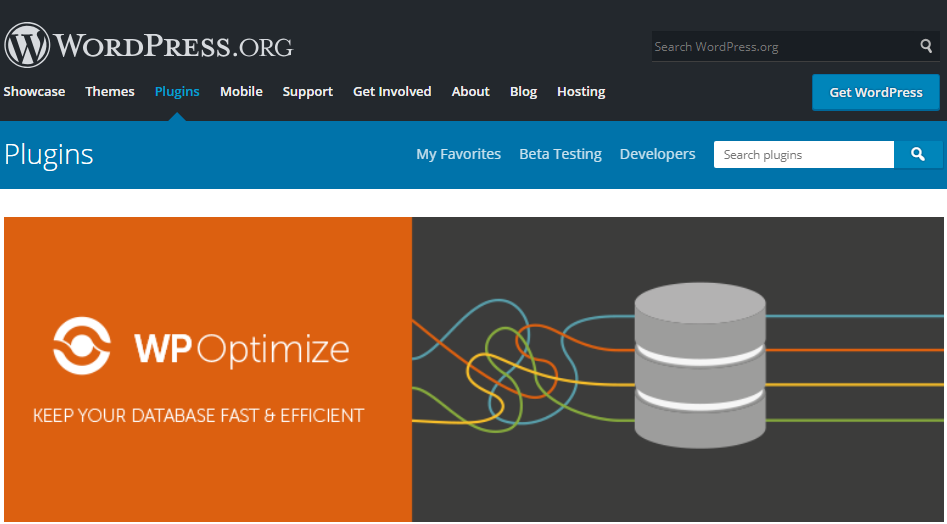Open the Mobile page
Screen dimensions: 947x524
tap(241, 92)
